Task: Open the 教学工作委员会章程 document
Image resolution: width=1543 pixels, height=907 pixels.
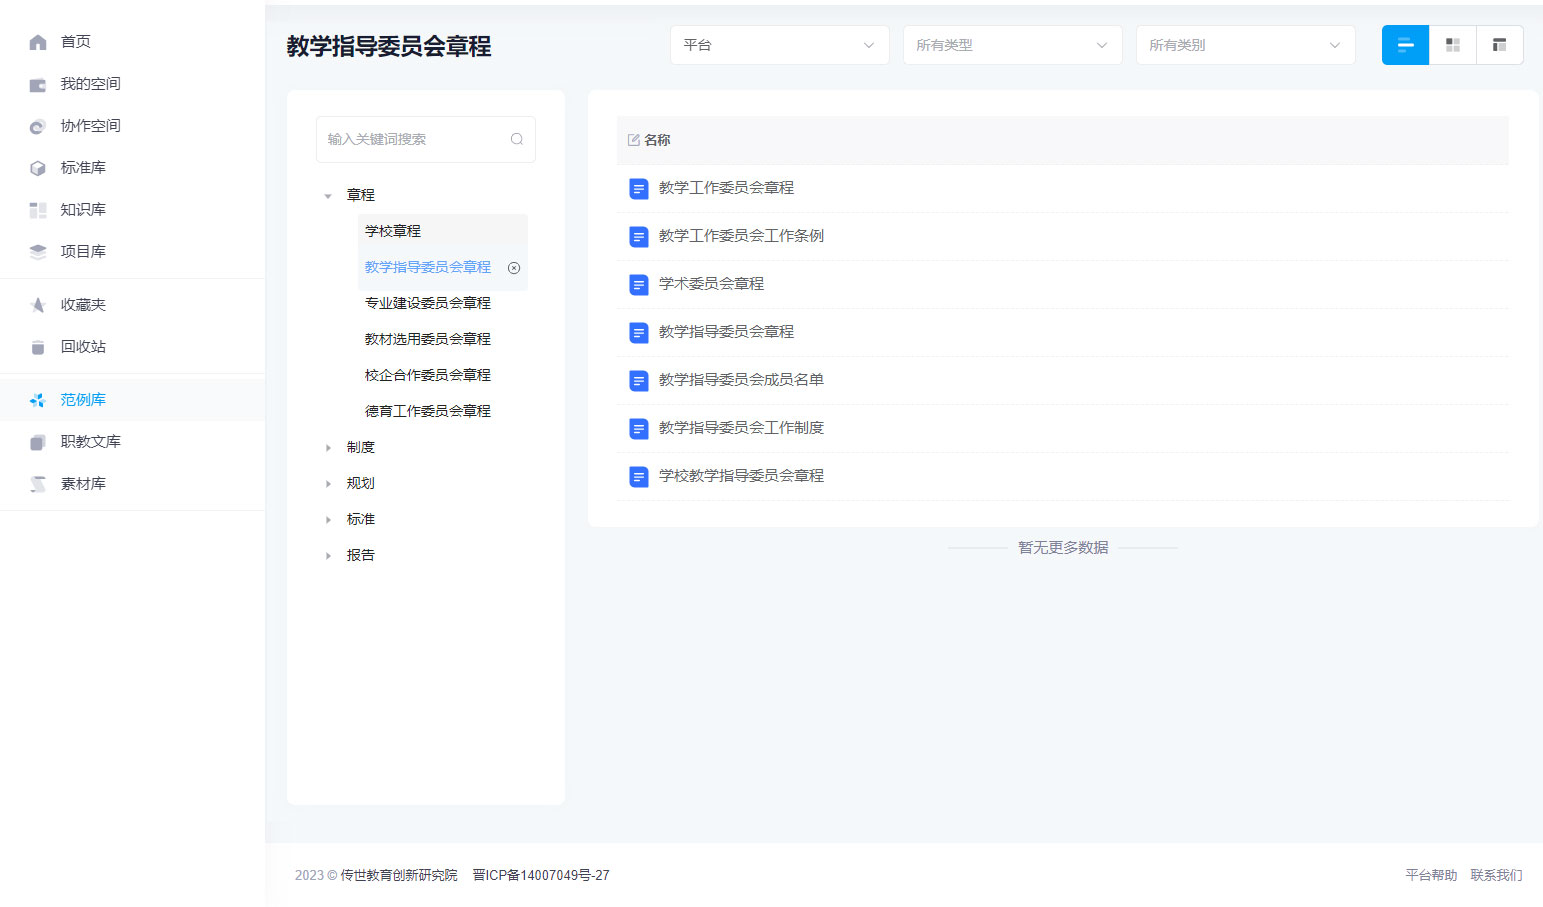Action: pos(726,188)
